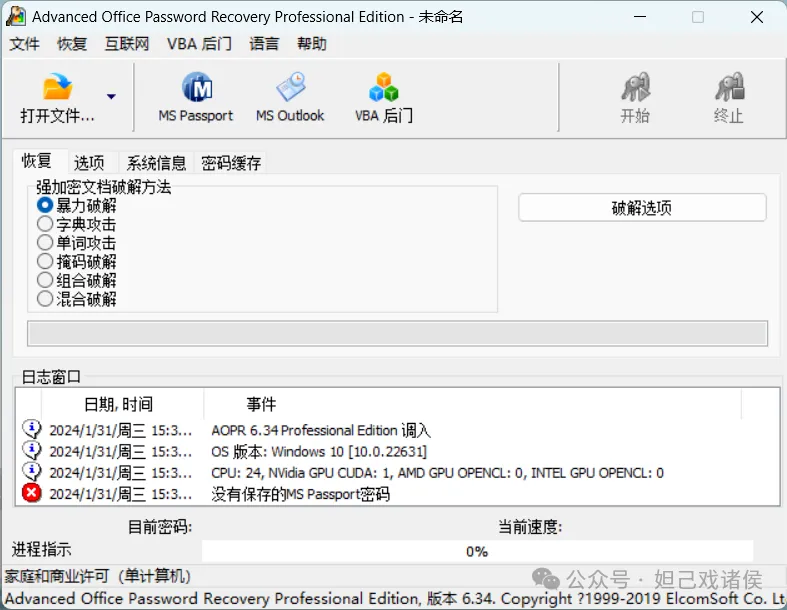
Task: Select the AOPR 6.34 调入 log entry icon
Action: [x=32, y=430]
